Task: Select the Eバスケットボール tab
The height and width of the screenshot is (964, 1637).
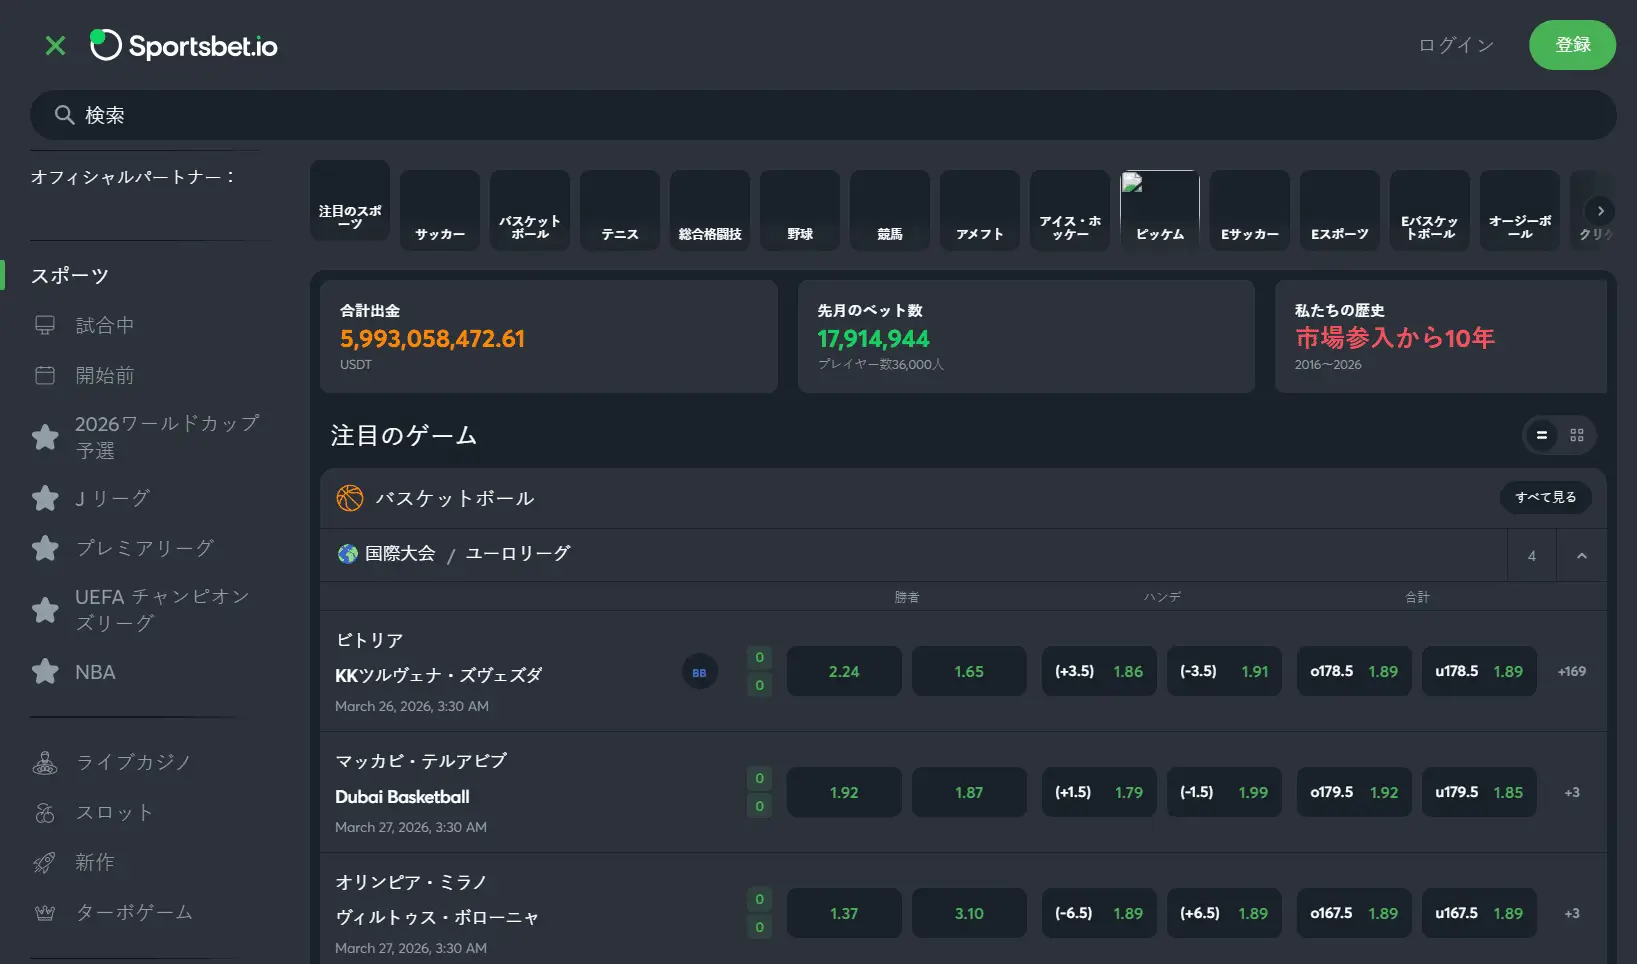Action: (1430, 210)
